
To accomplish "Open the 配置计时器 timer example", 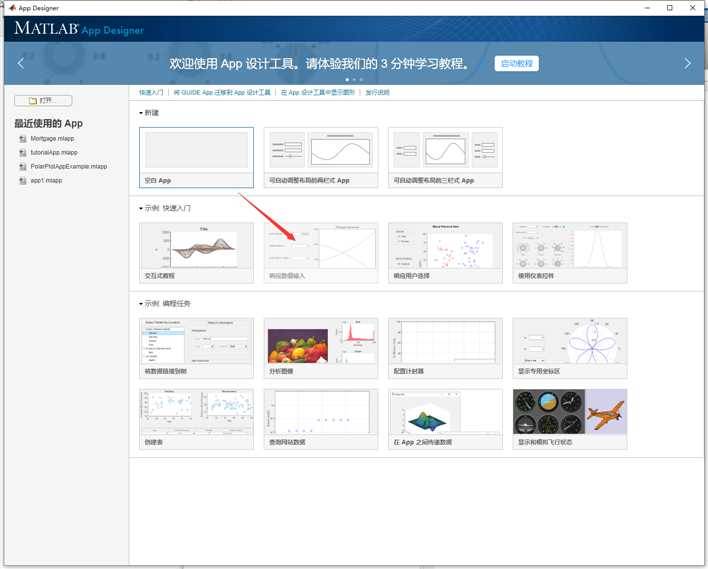I will 445,348.
